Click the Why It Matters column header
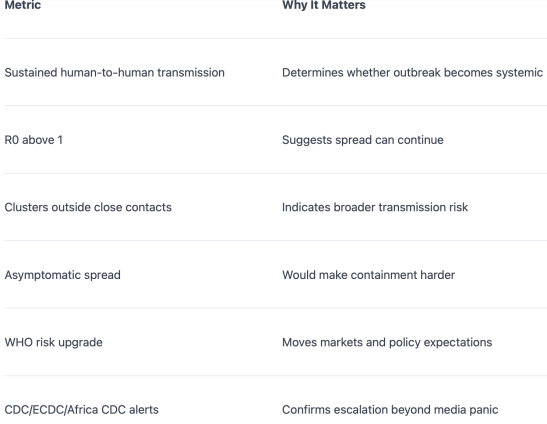The height and width of the screenshot is (424, 547). pyautogui.click(x=324, y=5)
